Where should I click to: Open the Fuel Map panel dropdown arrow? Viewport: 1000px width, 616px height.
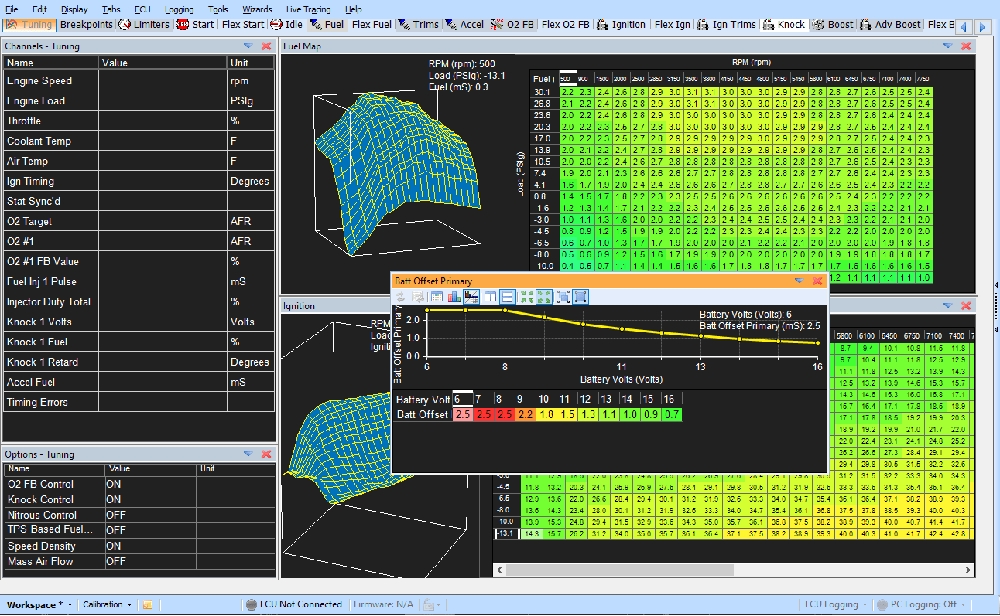946,46
